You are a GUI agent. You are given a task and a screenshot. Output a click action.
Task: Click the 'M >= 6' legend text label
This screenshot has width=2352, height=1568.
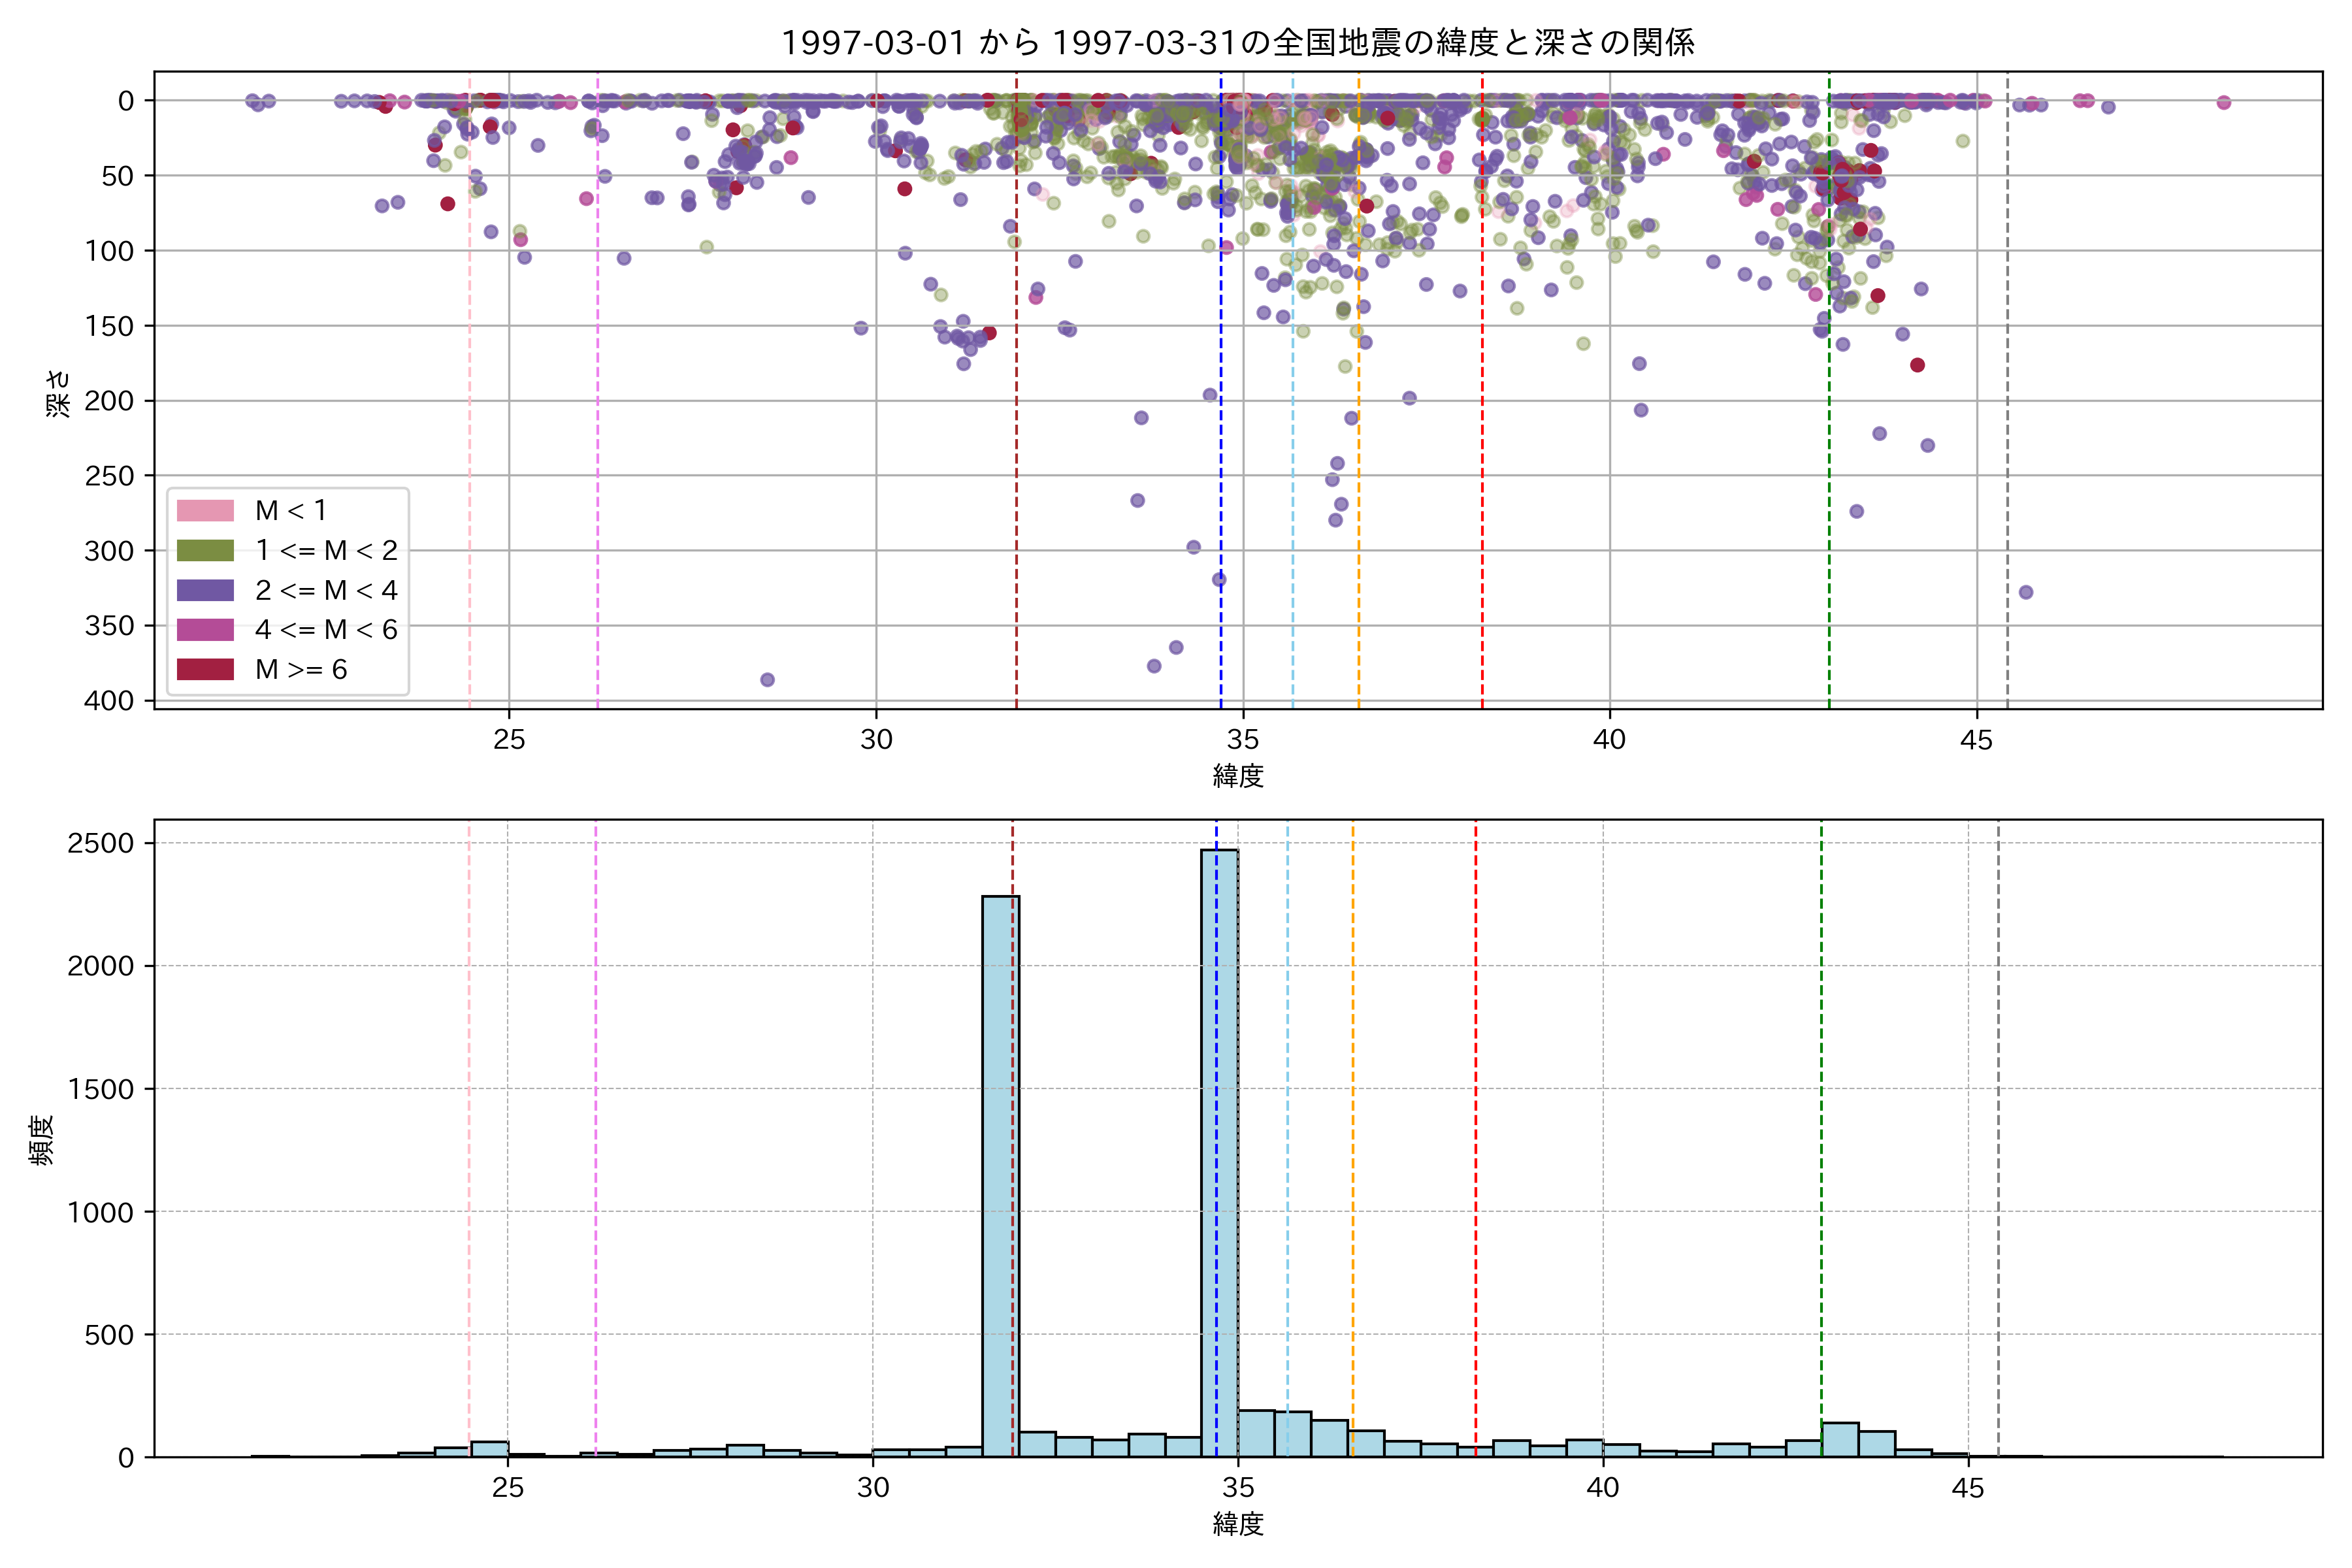[301, 669]
